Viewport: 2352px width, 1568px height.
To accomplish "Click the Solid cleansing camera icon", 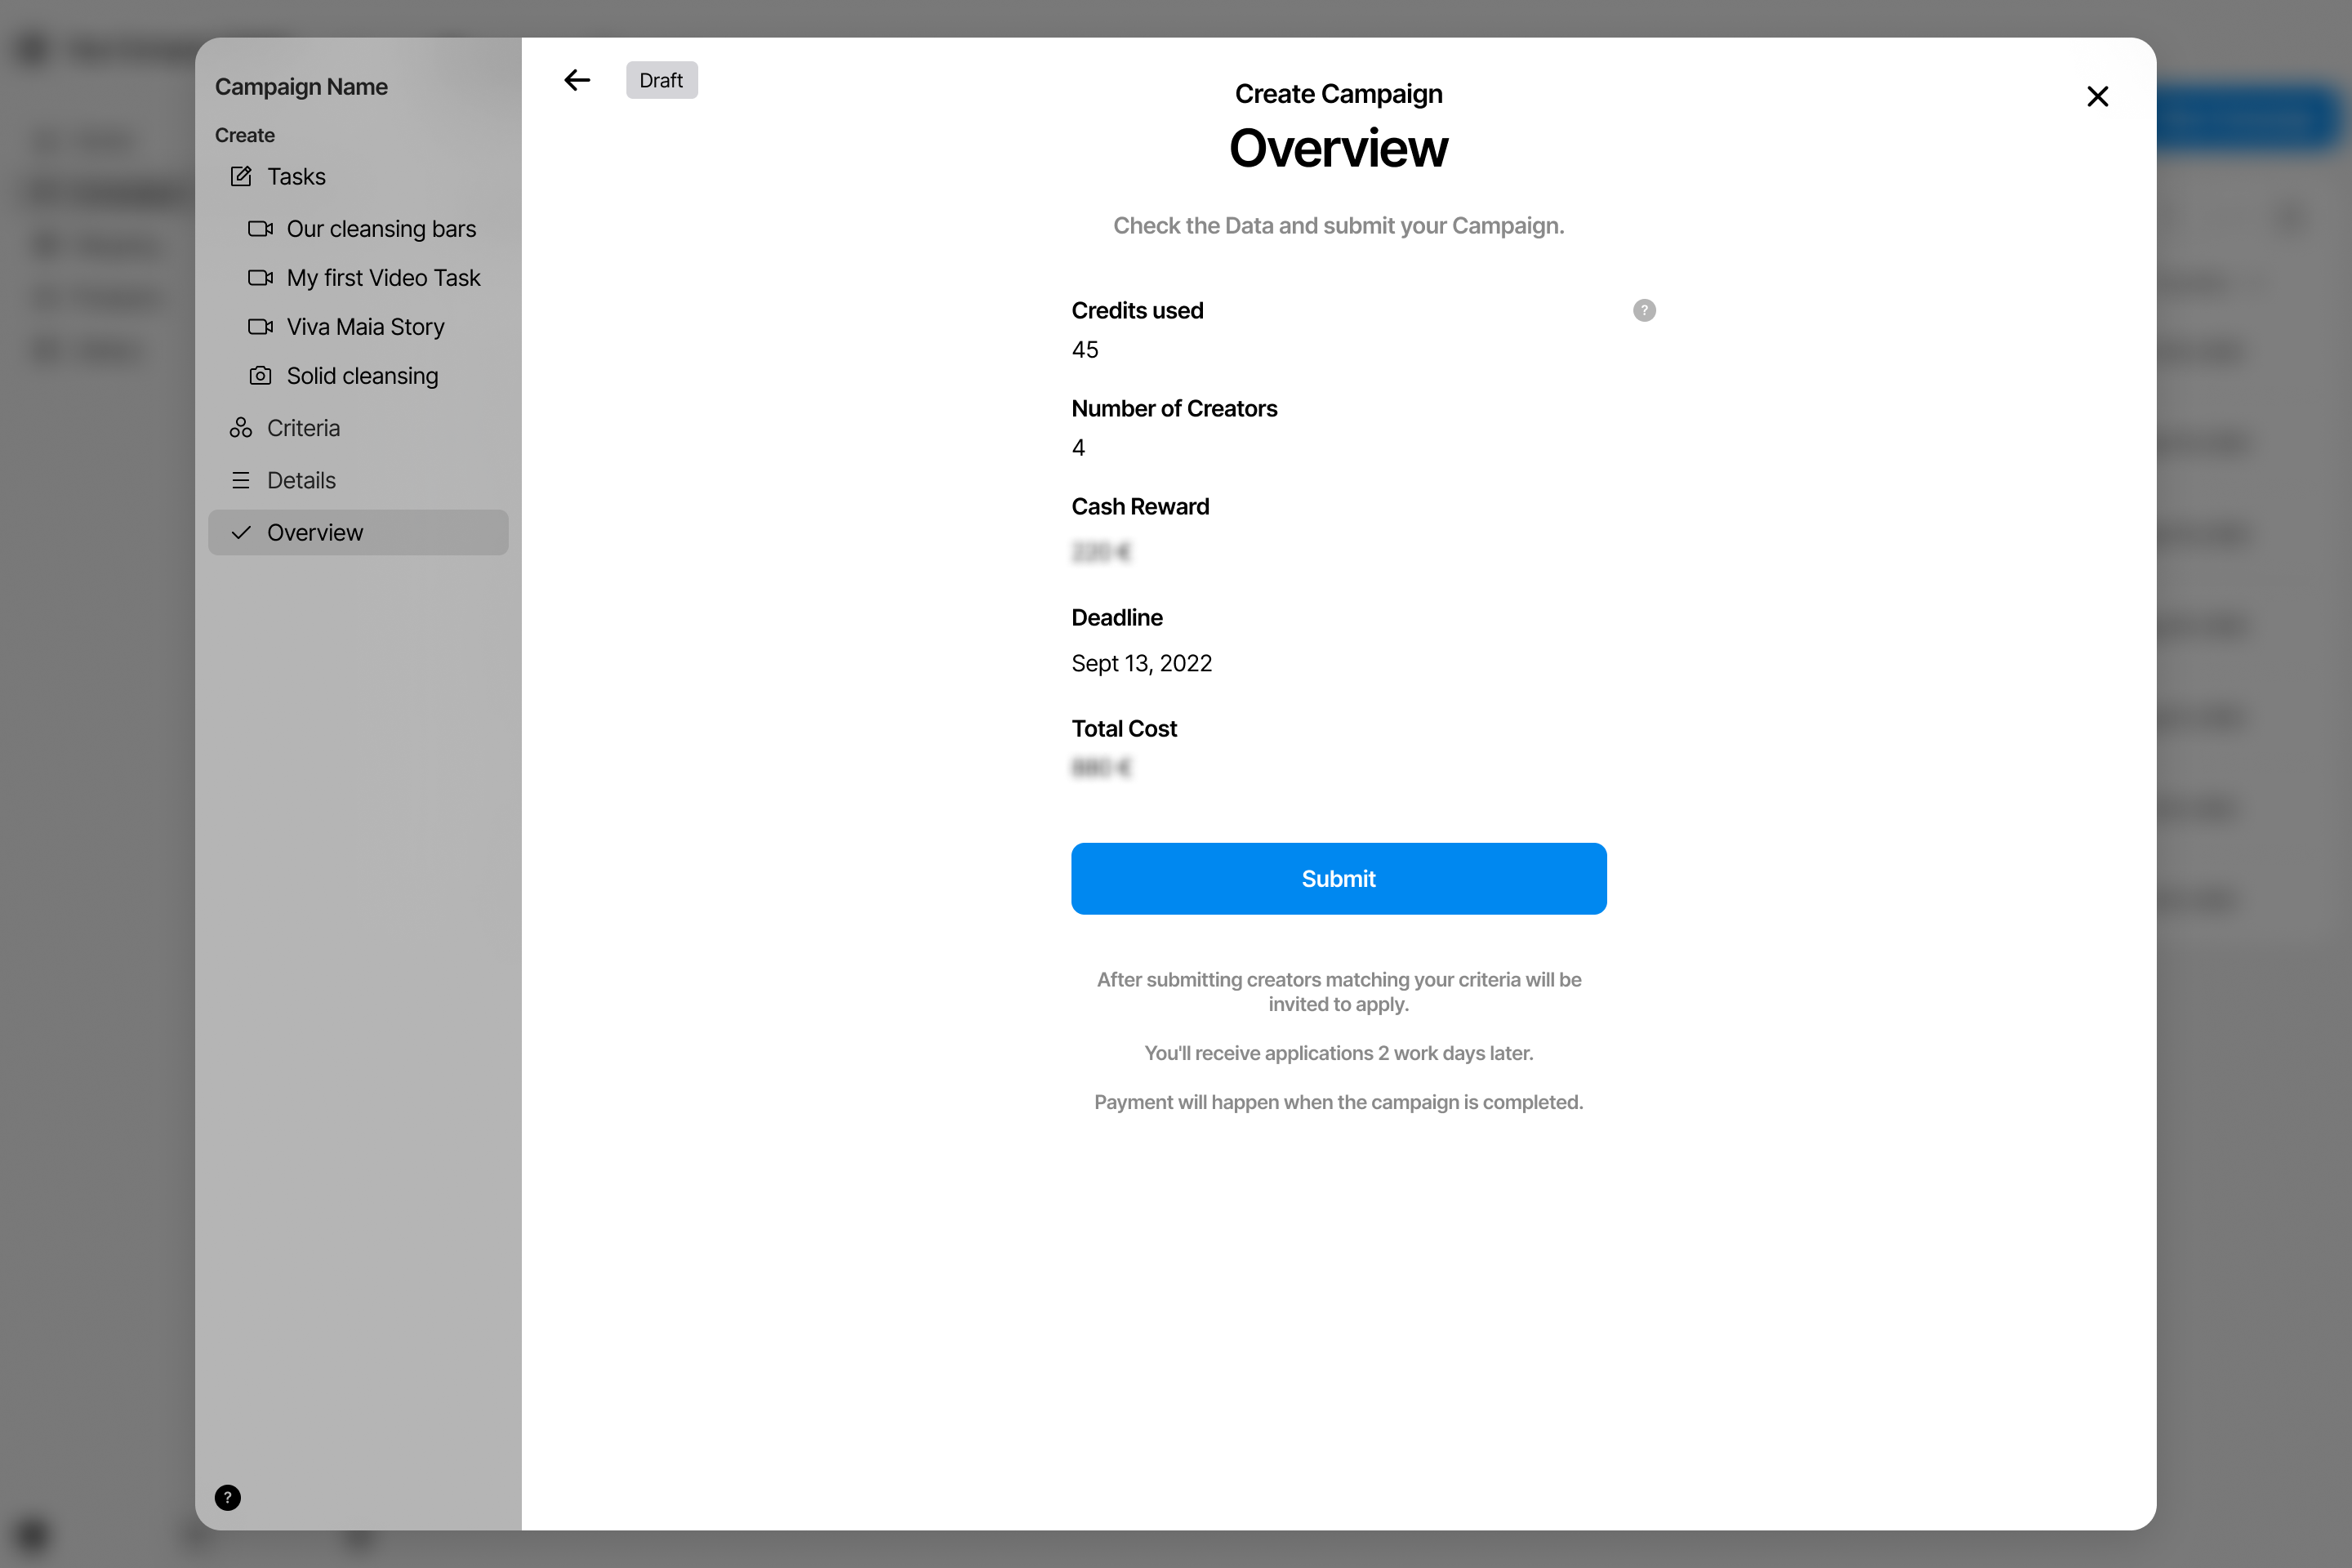I will click(x=260, y=376).
